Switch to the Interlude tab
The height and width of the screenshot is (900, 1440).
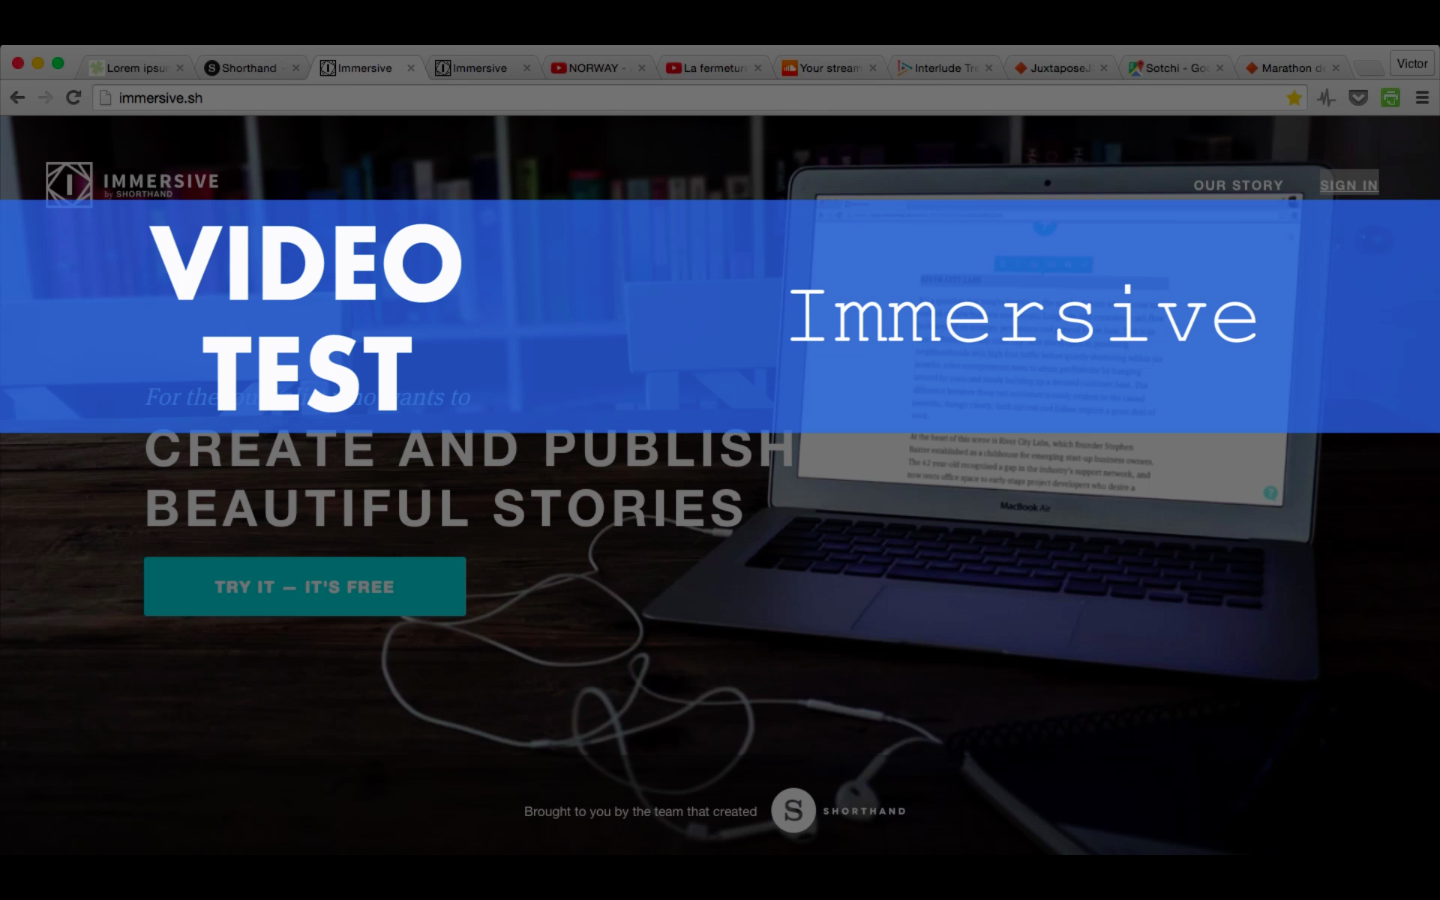click(x=943, y=68)
